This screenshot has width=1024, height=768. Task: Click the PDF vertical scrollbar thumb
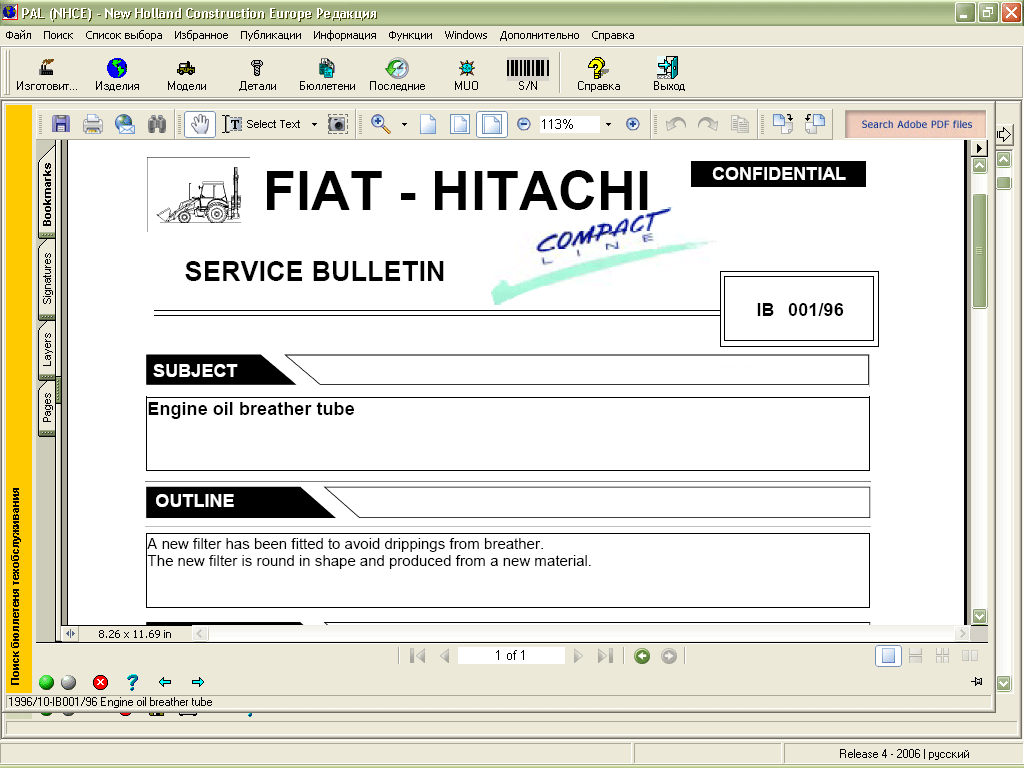point(980,251)
